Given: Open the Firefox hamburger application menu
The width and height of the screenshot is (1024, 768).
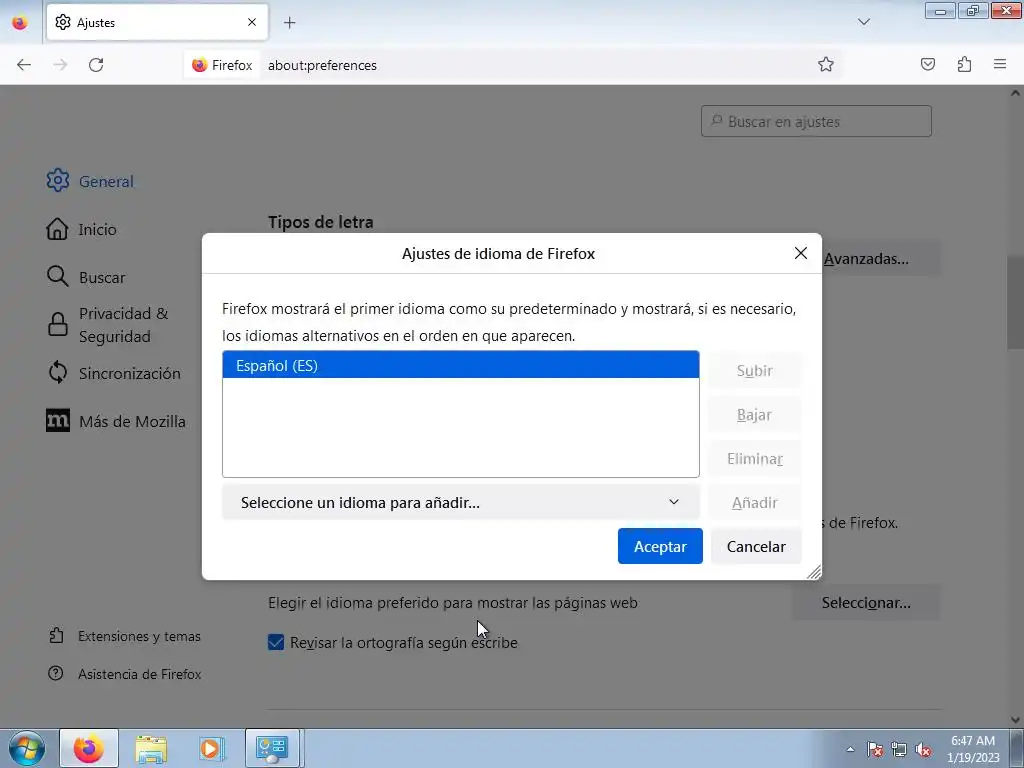Looking at the screenshot, I should pyautogui.click(x=1000, y=64).
